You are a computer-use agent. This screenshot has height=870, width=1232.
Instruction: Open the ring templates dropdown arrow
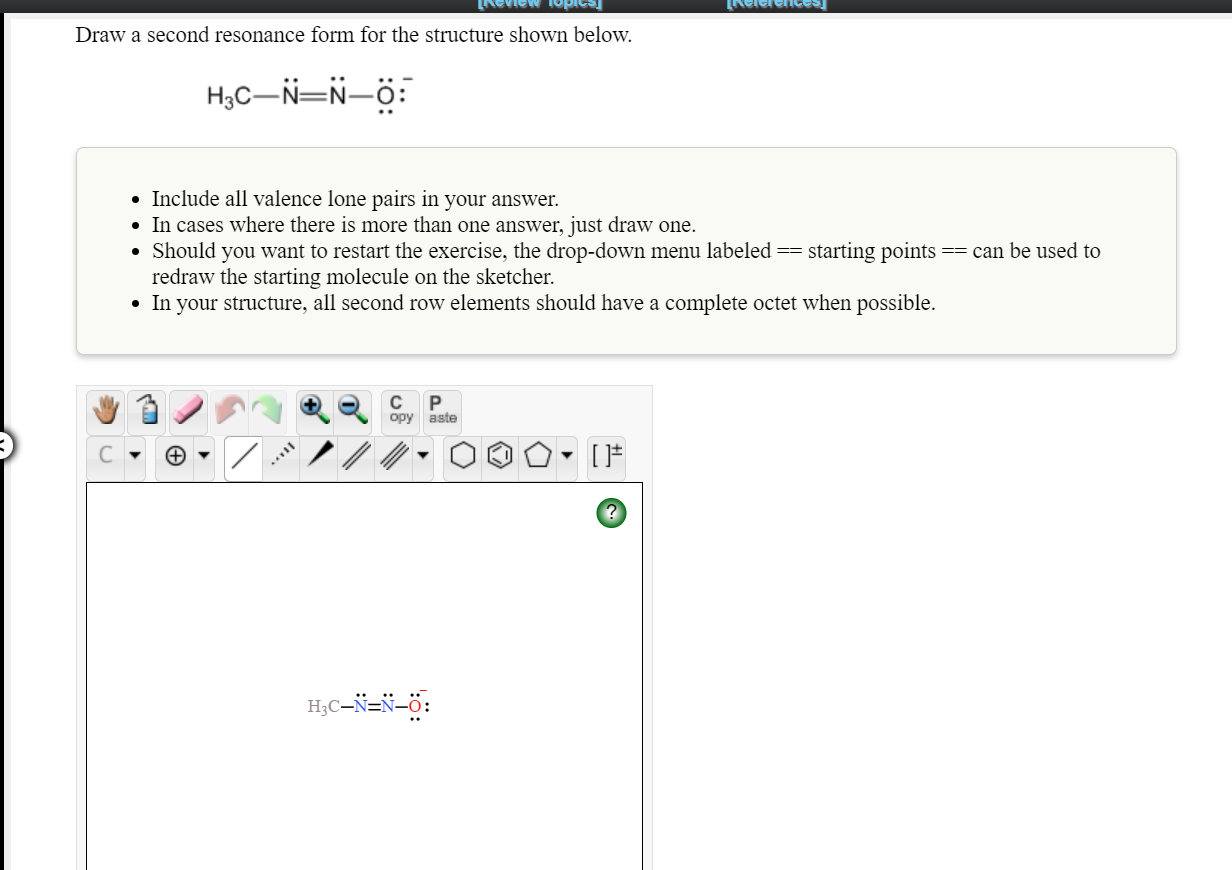(568, 457)
